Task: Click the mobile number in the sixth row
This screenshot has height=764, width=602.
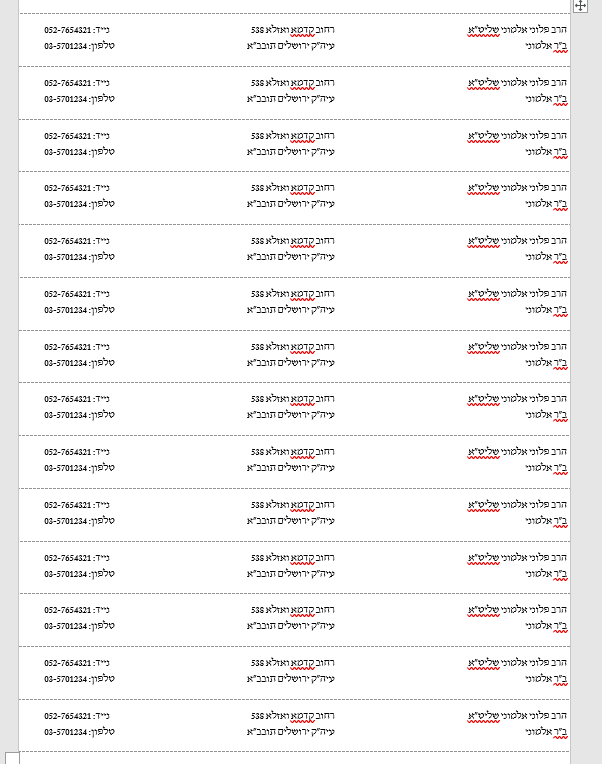Action: [x=68, y=294]
